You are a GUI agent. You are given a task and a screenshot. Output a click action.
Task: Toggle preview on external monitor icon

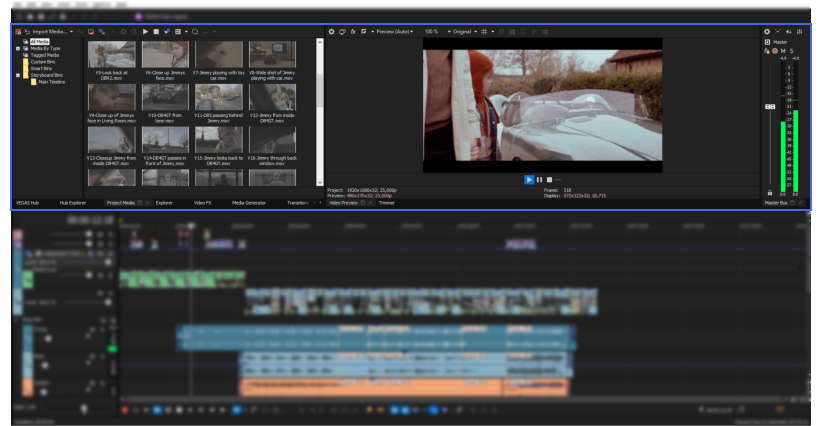[x=342, y=32]
